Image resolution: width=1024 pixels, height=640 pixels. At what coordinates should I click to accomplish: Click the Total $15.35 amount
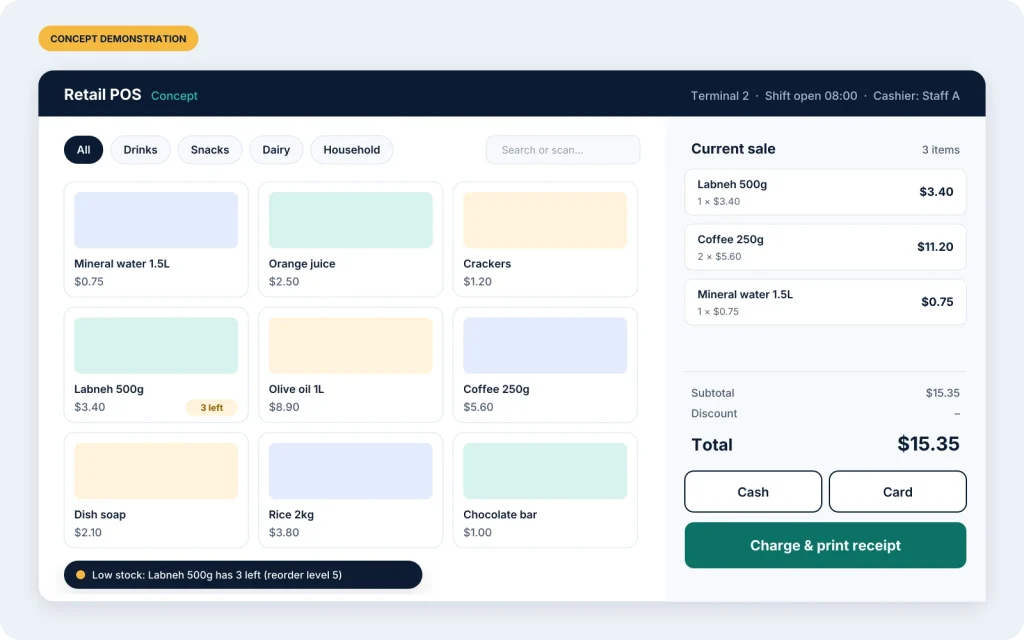pos(928,444)
